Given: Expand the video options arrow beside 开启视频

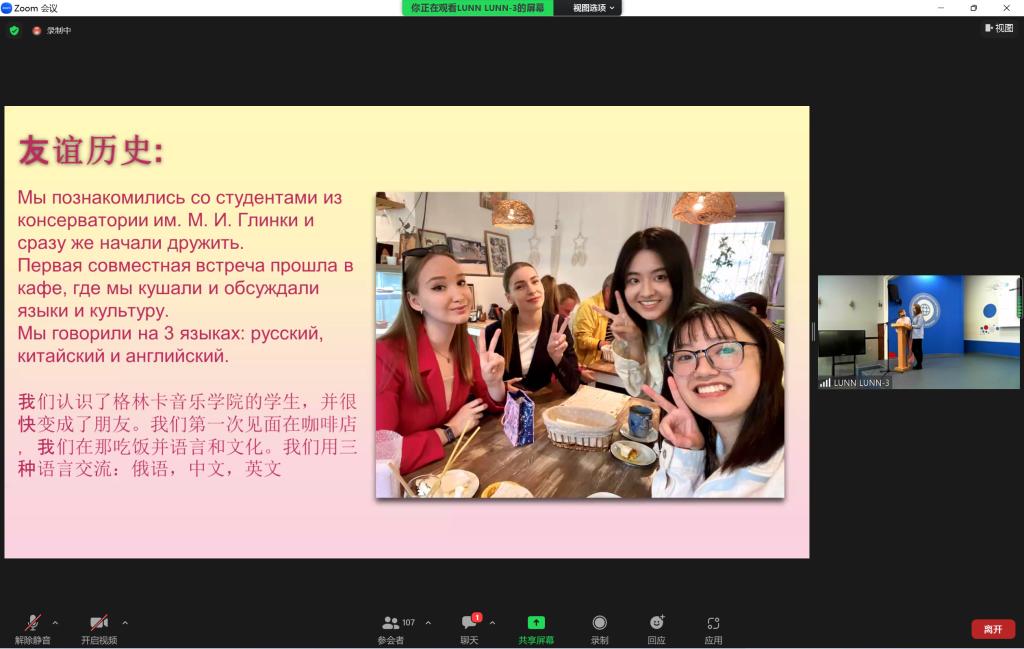Looking at the screenshot, I should coord(124,622).
